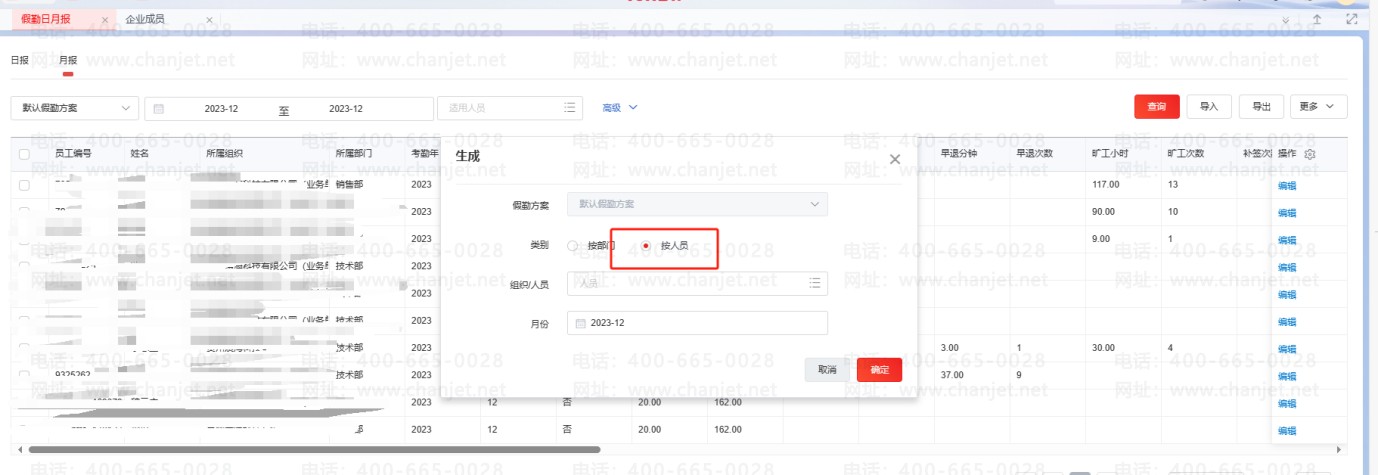Click the 早退分钟 column header
Viewport: 1378px width, 475px height.
(959, 154)
